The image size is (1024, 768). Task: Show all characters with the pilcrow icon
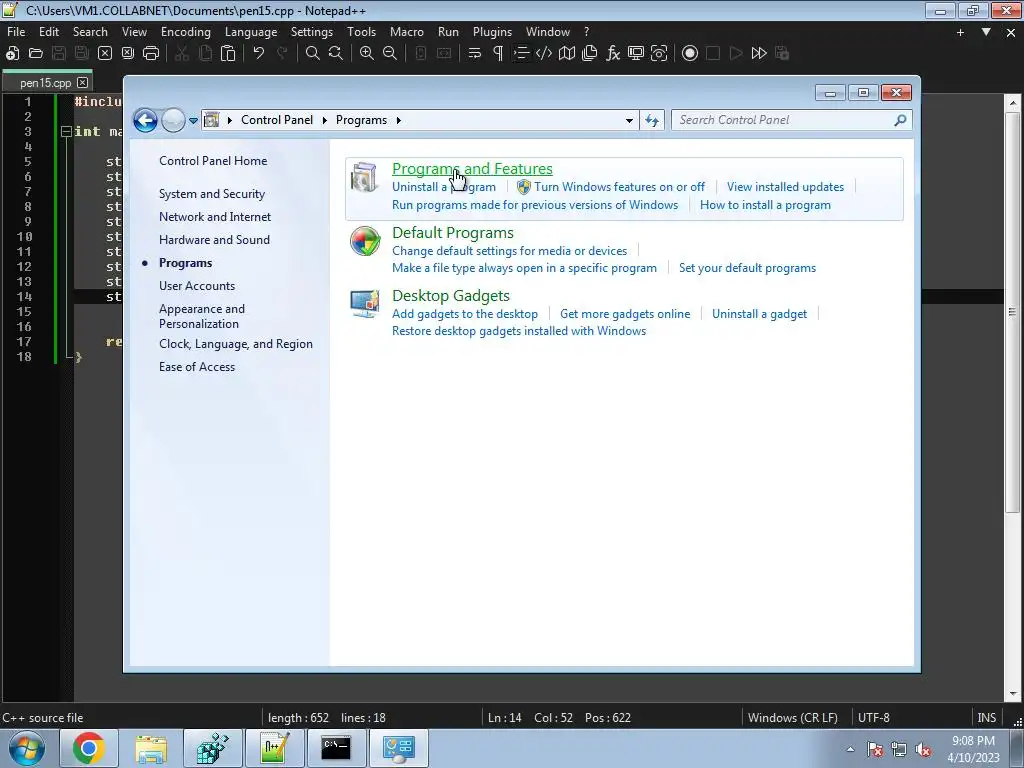click(498, 54)
